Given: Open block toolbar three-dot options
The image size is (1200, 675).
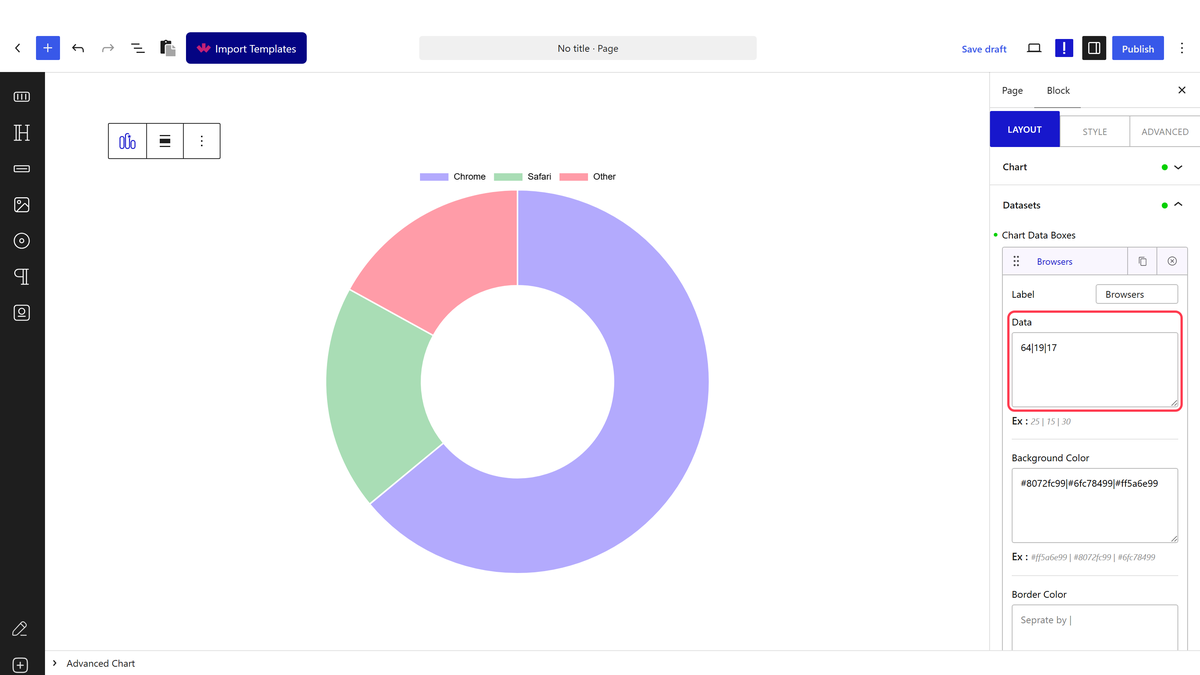Looking at the screenshot, I should click(x=202, y=141).
